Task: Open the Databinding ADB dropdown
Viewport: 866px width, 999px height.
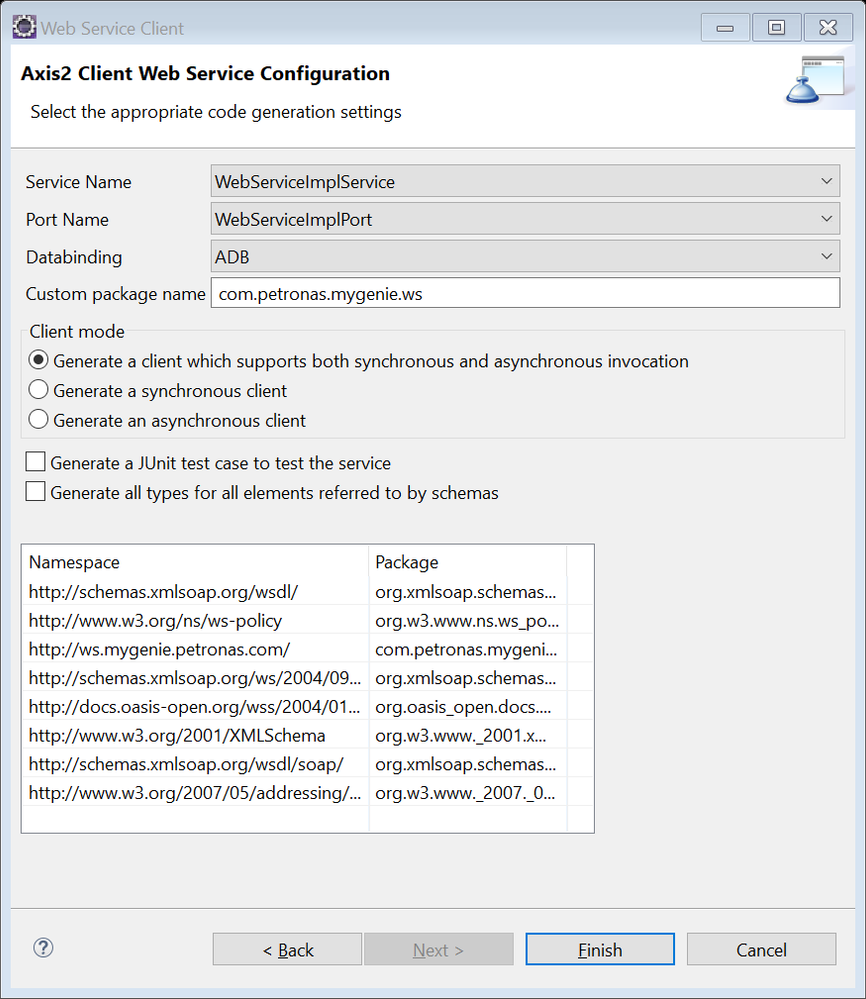Action: [525, 257]
